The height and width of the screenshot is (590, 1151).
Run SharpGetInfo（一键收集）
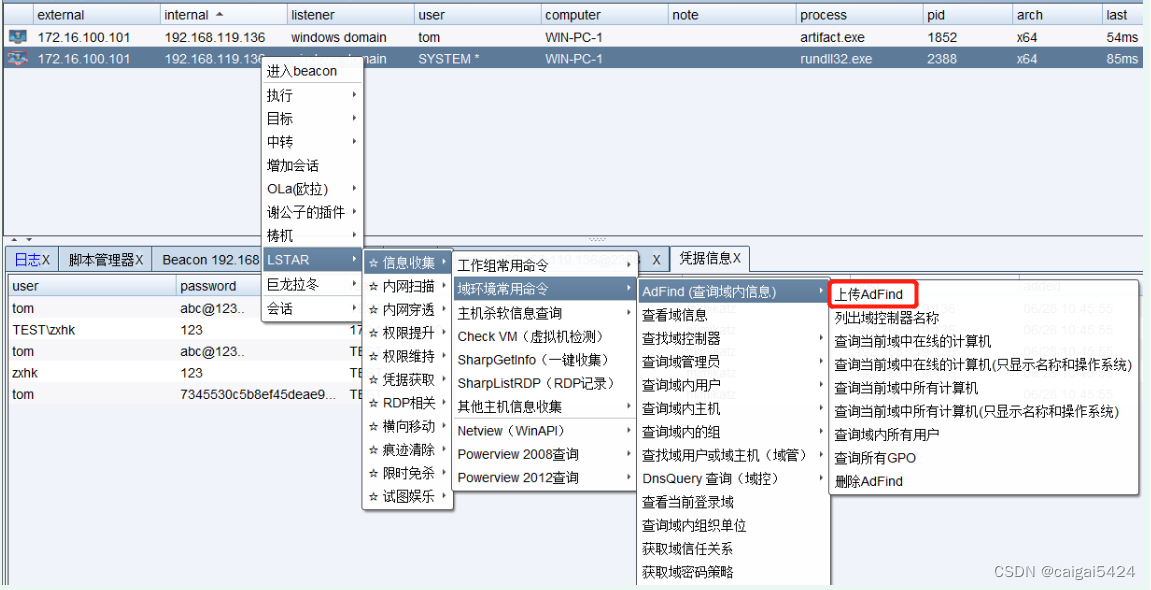(x=544, y=360)
